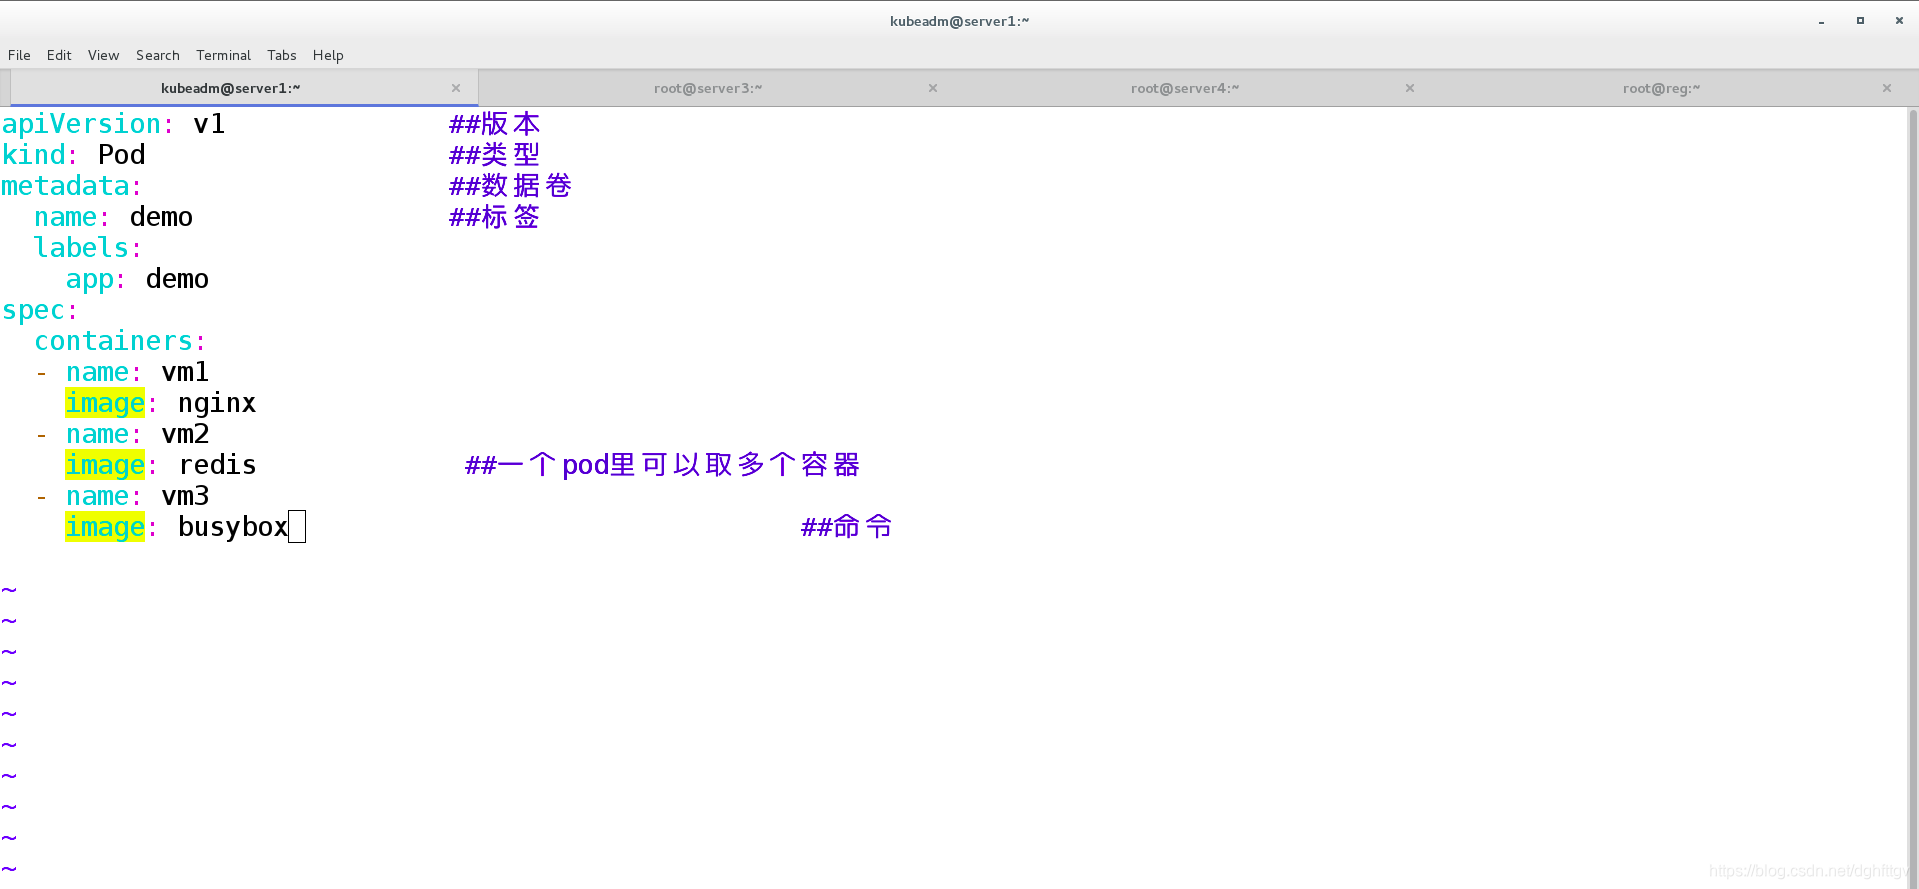This screenshot has height=889, width=1919.
Task: Open the Tabs menu
Action: (282, 55)
